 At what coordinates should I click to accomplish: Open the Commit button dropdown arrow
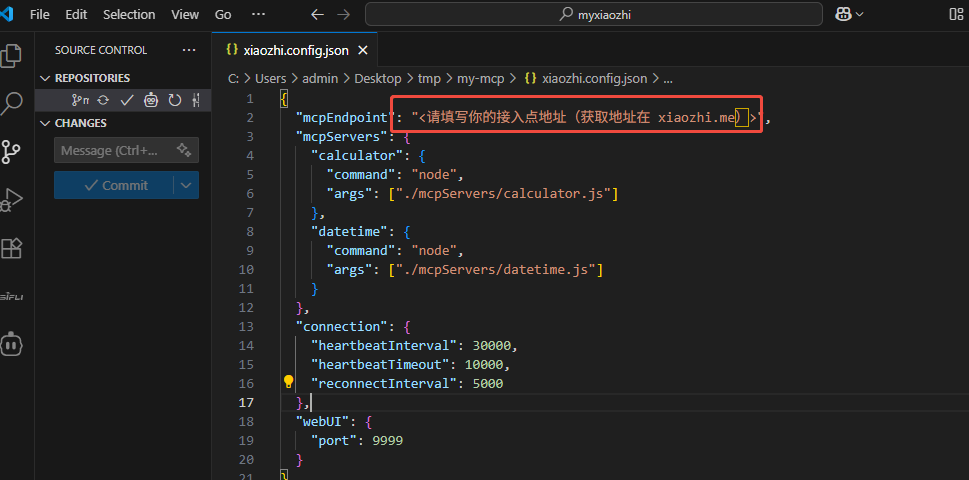coord(186,185)
